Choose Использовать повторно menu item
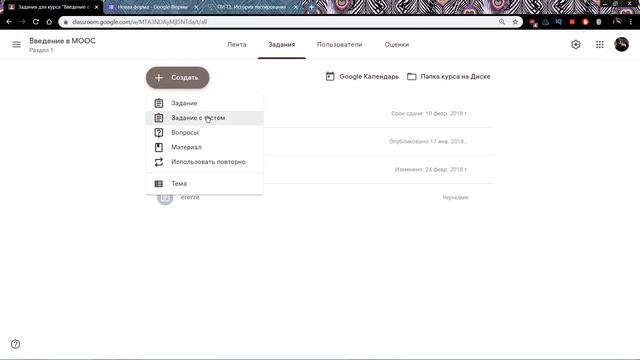The height and width of the screenshot is (360, 640). [204, 162]
